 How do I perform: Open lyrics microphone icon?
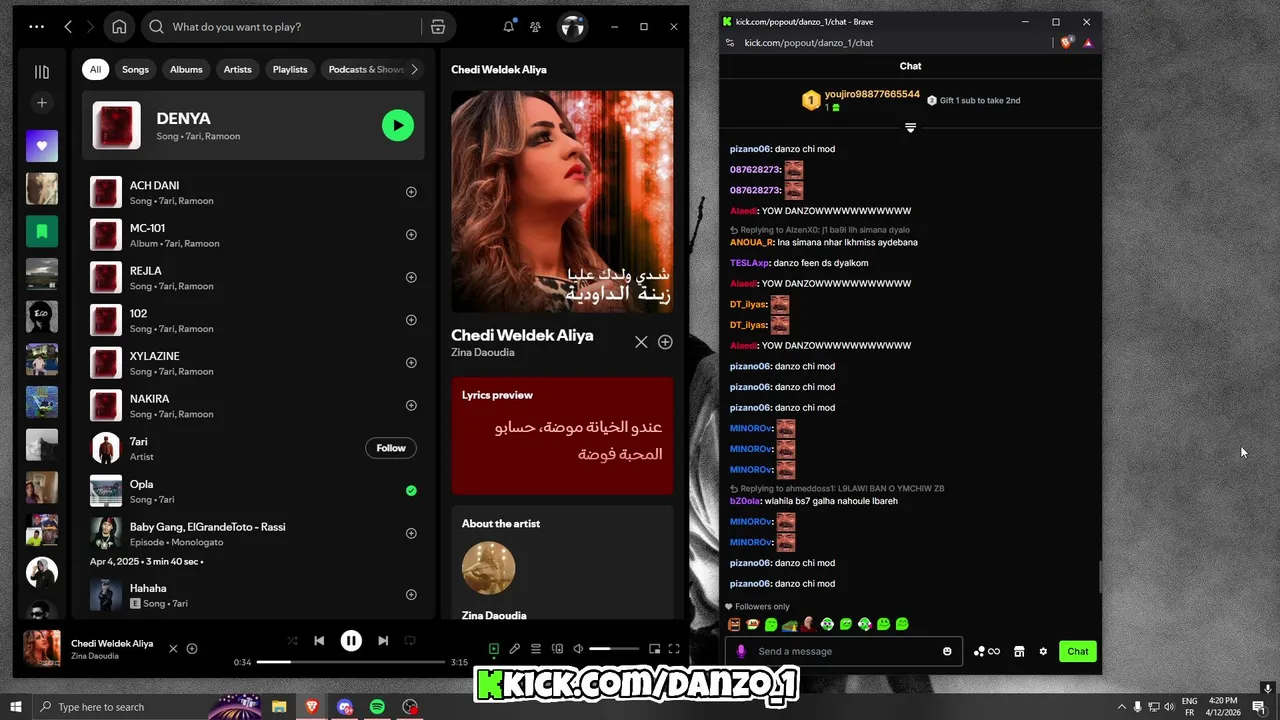click(515, 649)
